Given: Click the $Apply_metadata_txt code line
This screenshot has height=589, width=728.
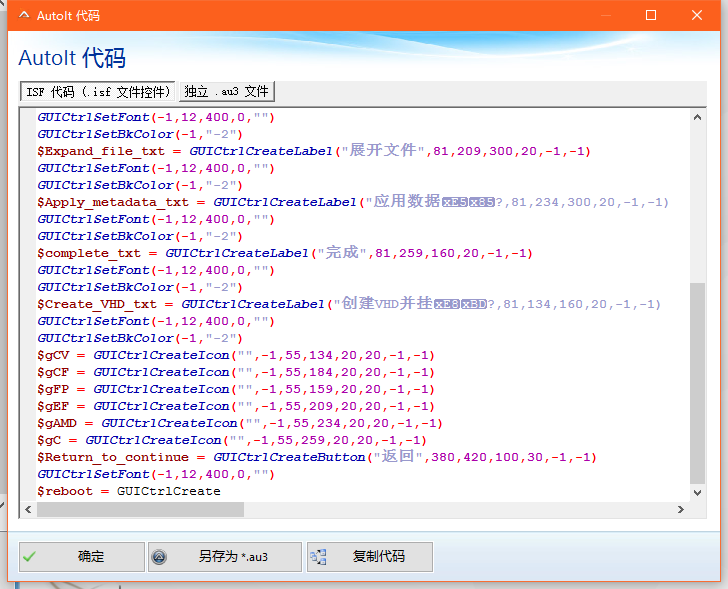Looking at the screenshot, I should coord(353,202).
